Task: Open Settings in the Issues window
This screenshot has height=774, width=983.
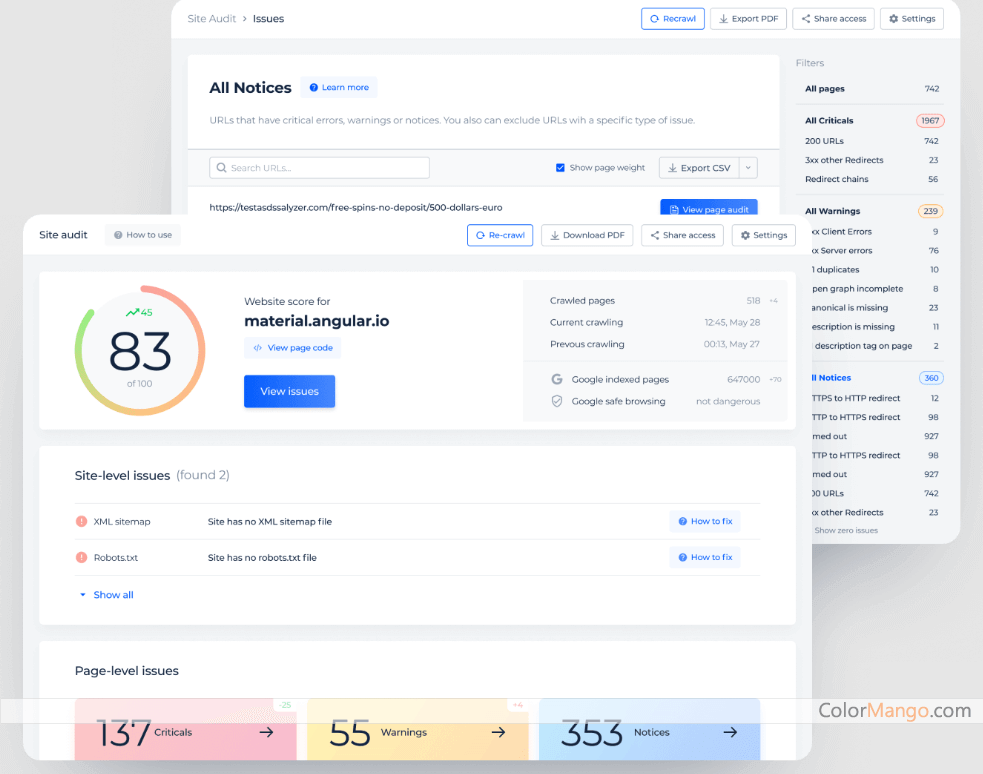Action: tap(912, 19)
